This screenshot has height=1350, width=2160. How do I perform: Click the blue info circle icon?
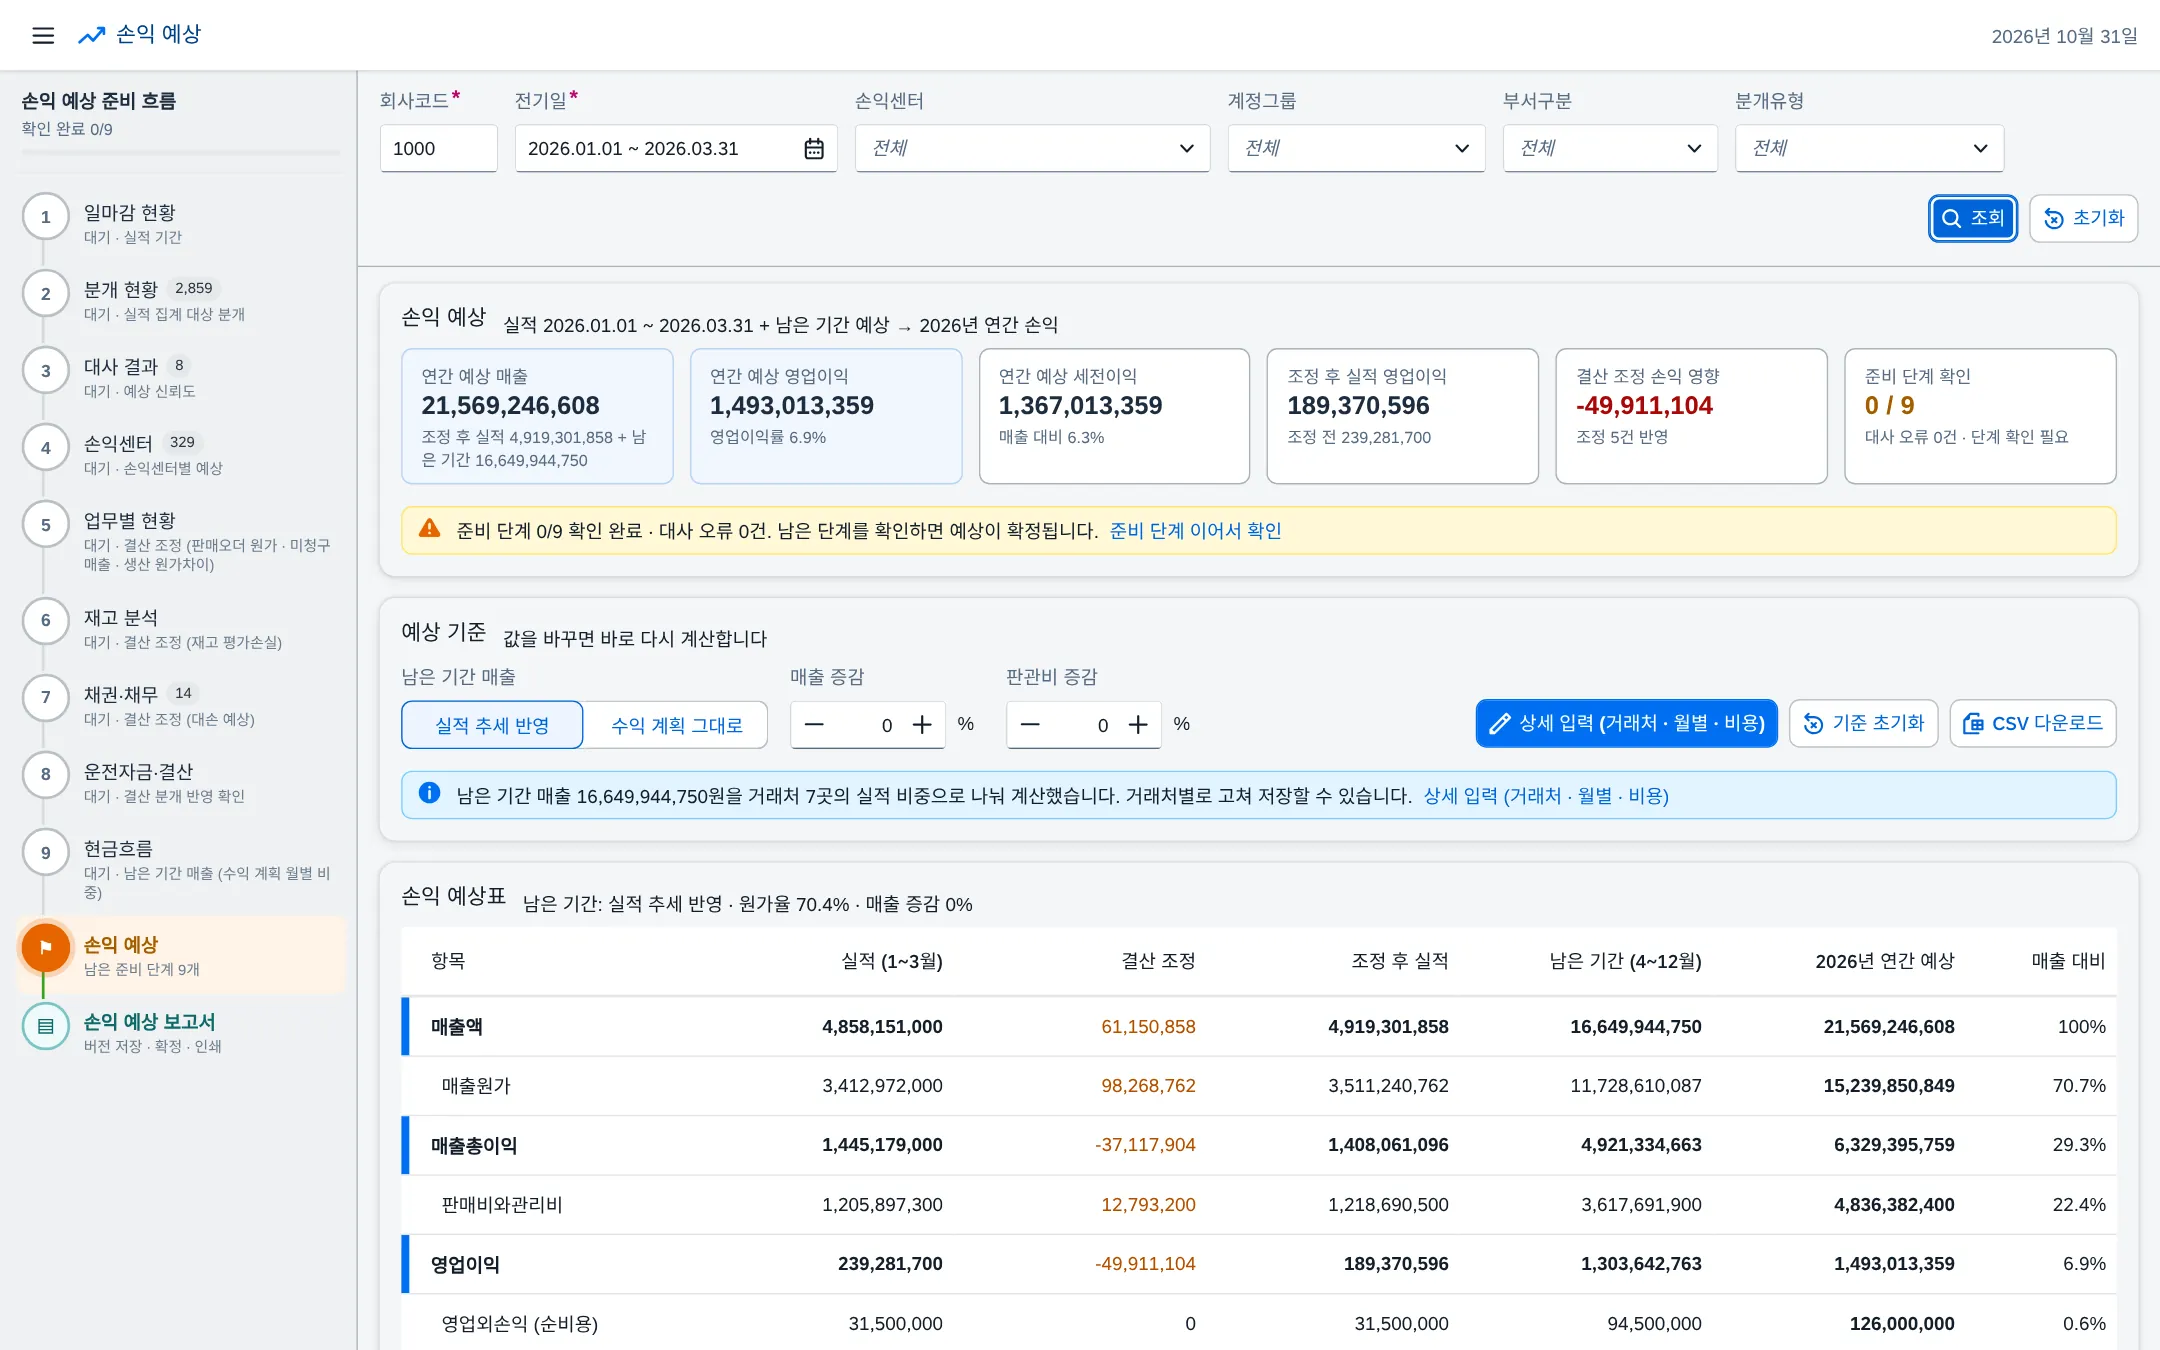(x=429, y=794)
